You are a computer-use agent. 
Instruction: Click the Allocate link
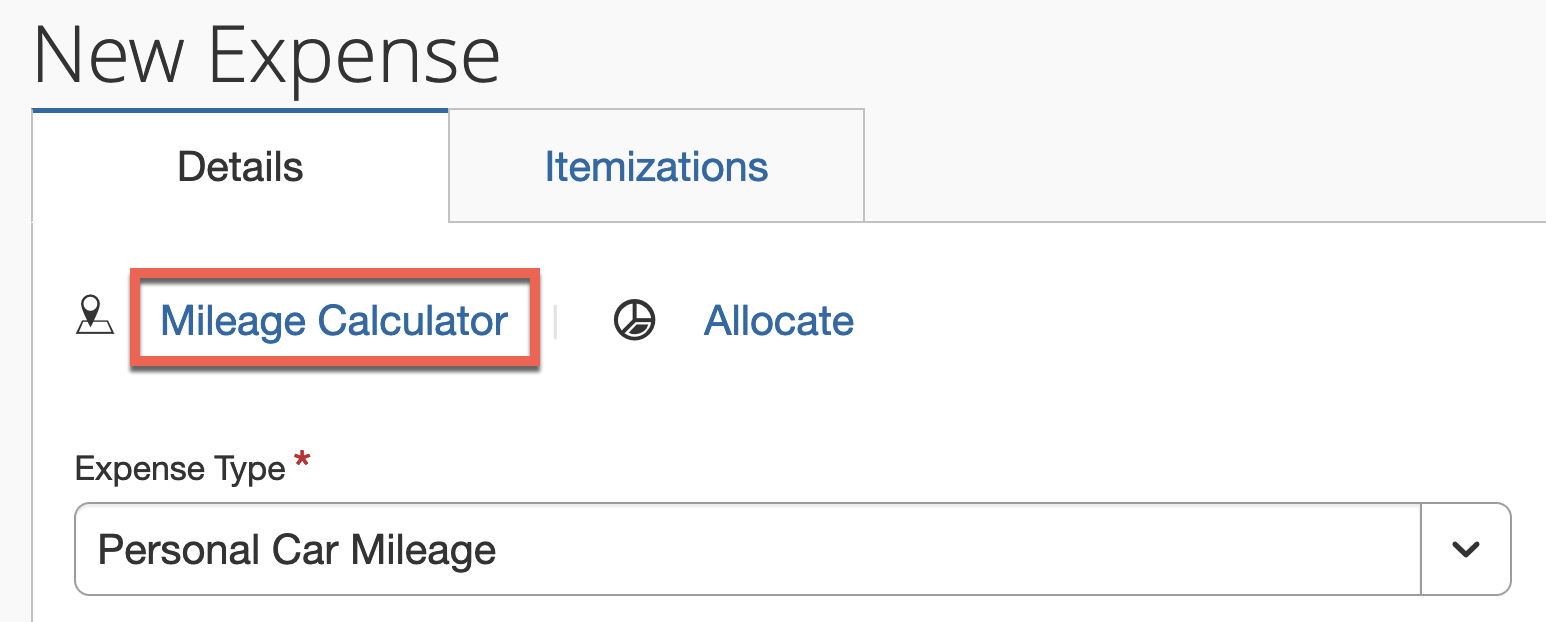coord(779,320)
